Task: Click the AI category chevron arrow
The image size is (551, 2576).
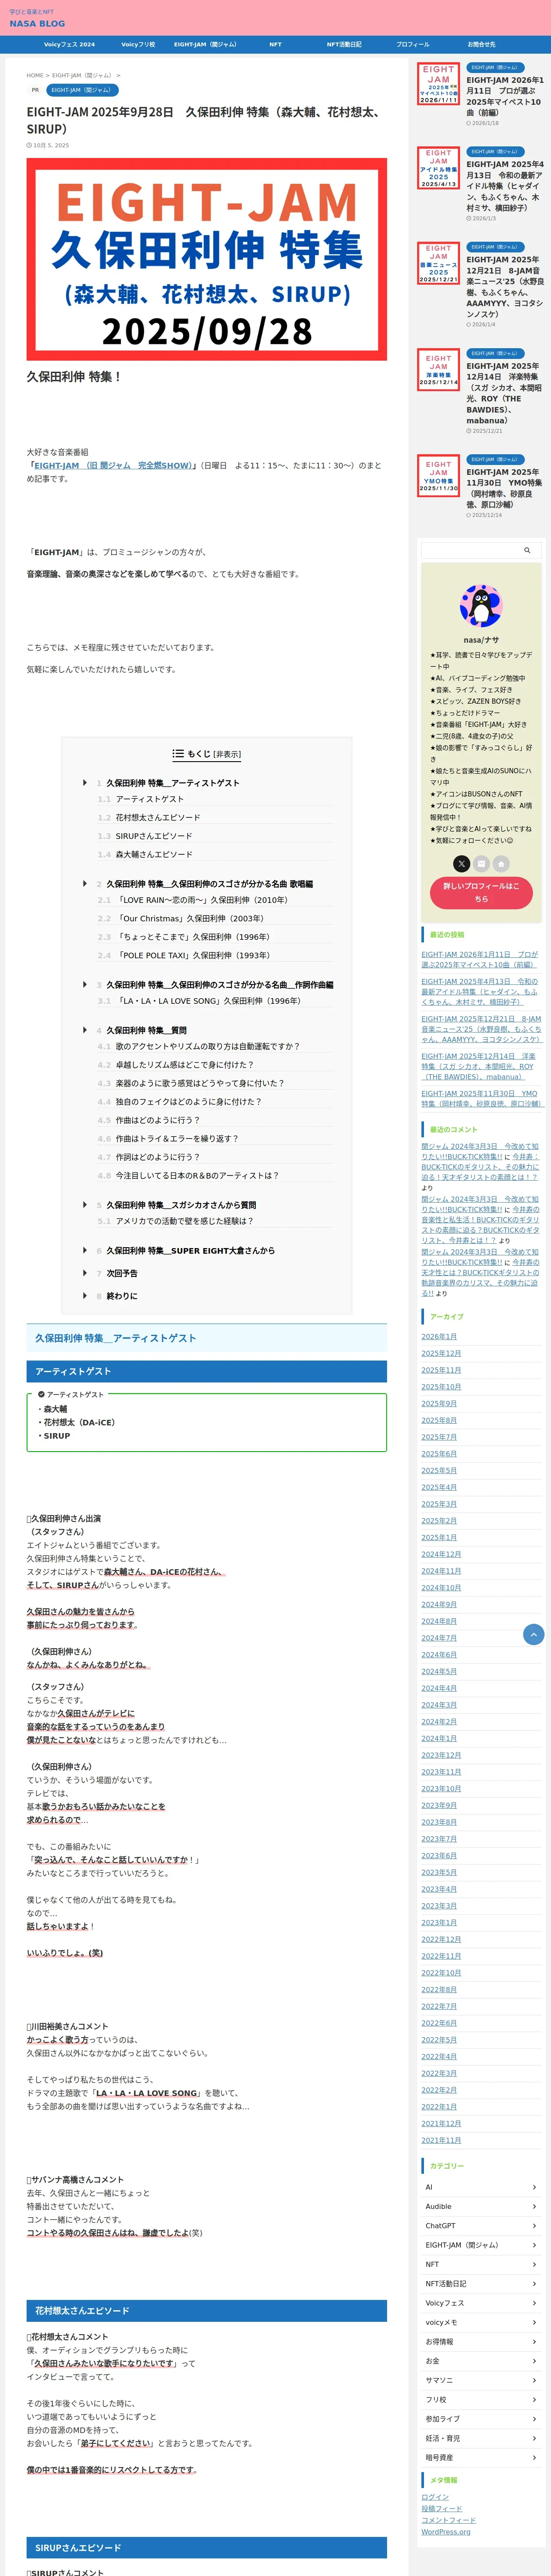Action: [534, 2187]
